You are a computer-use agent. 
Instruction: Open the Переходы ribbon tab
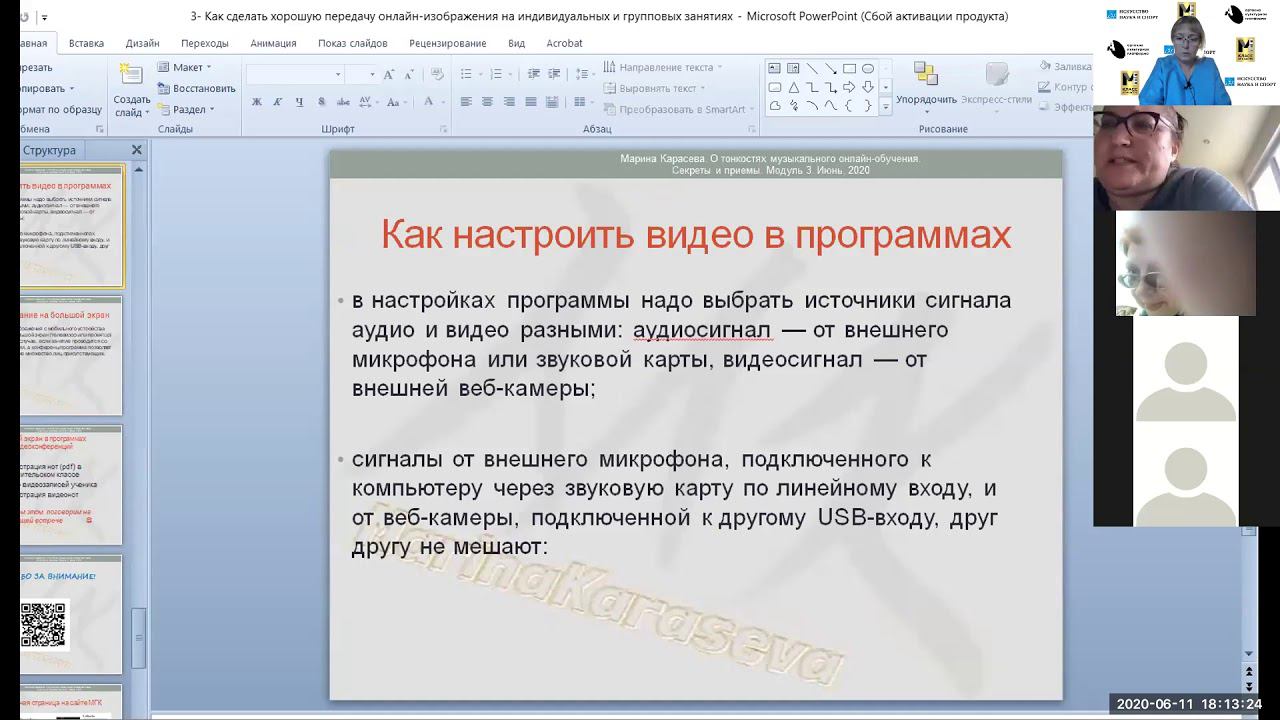click(x=205, y=43)
